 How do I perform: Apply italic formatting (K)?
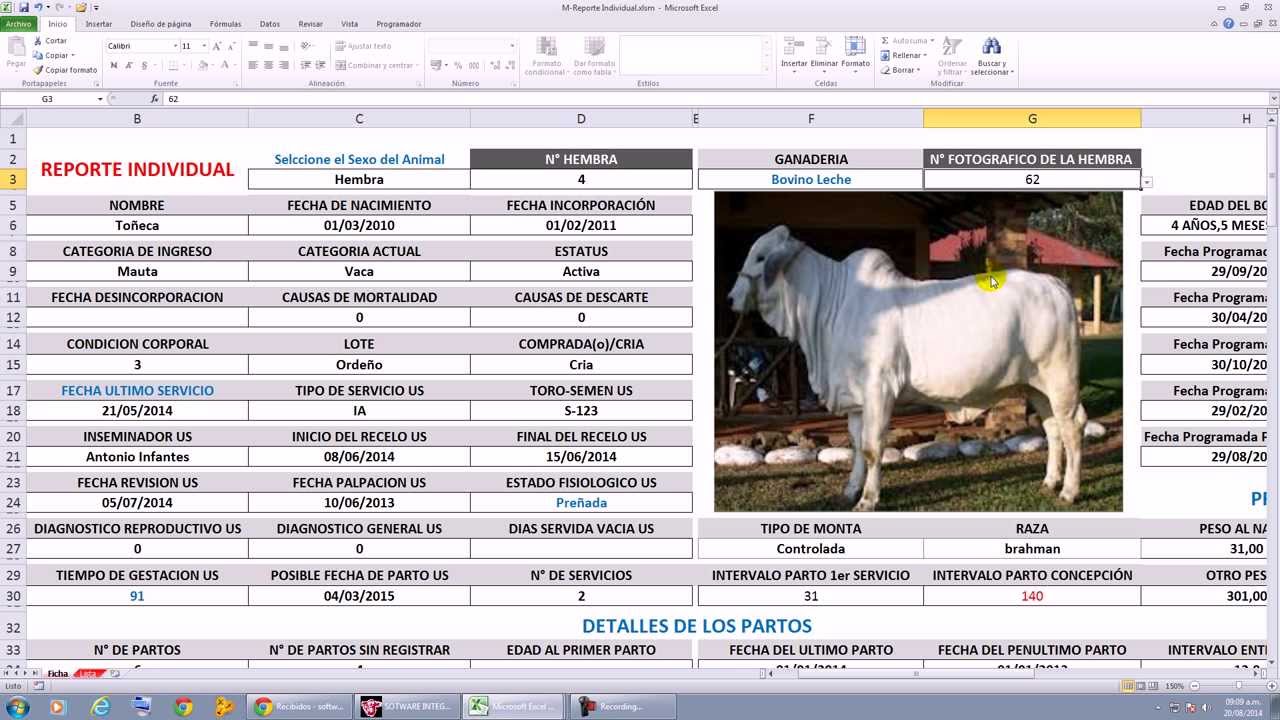pyautogui.click(x=129, y=65)
